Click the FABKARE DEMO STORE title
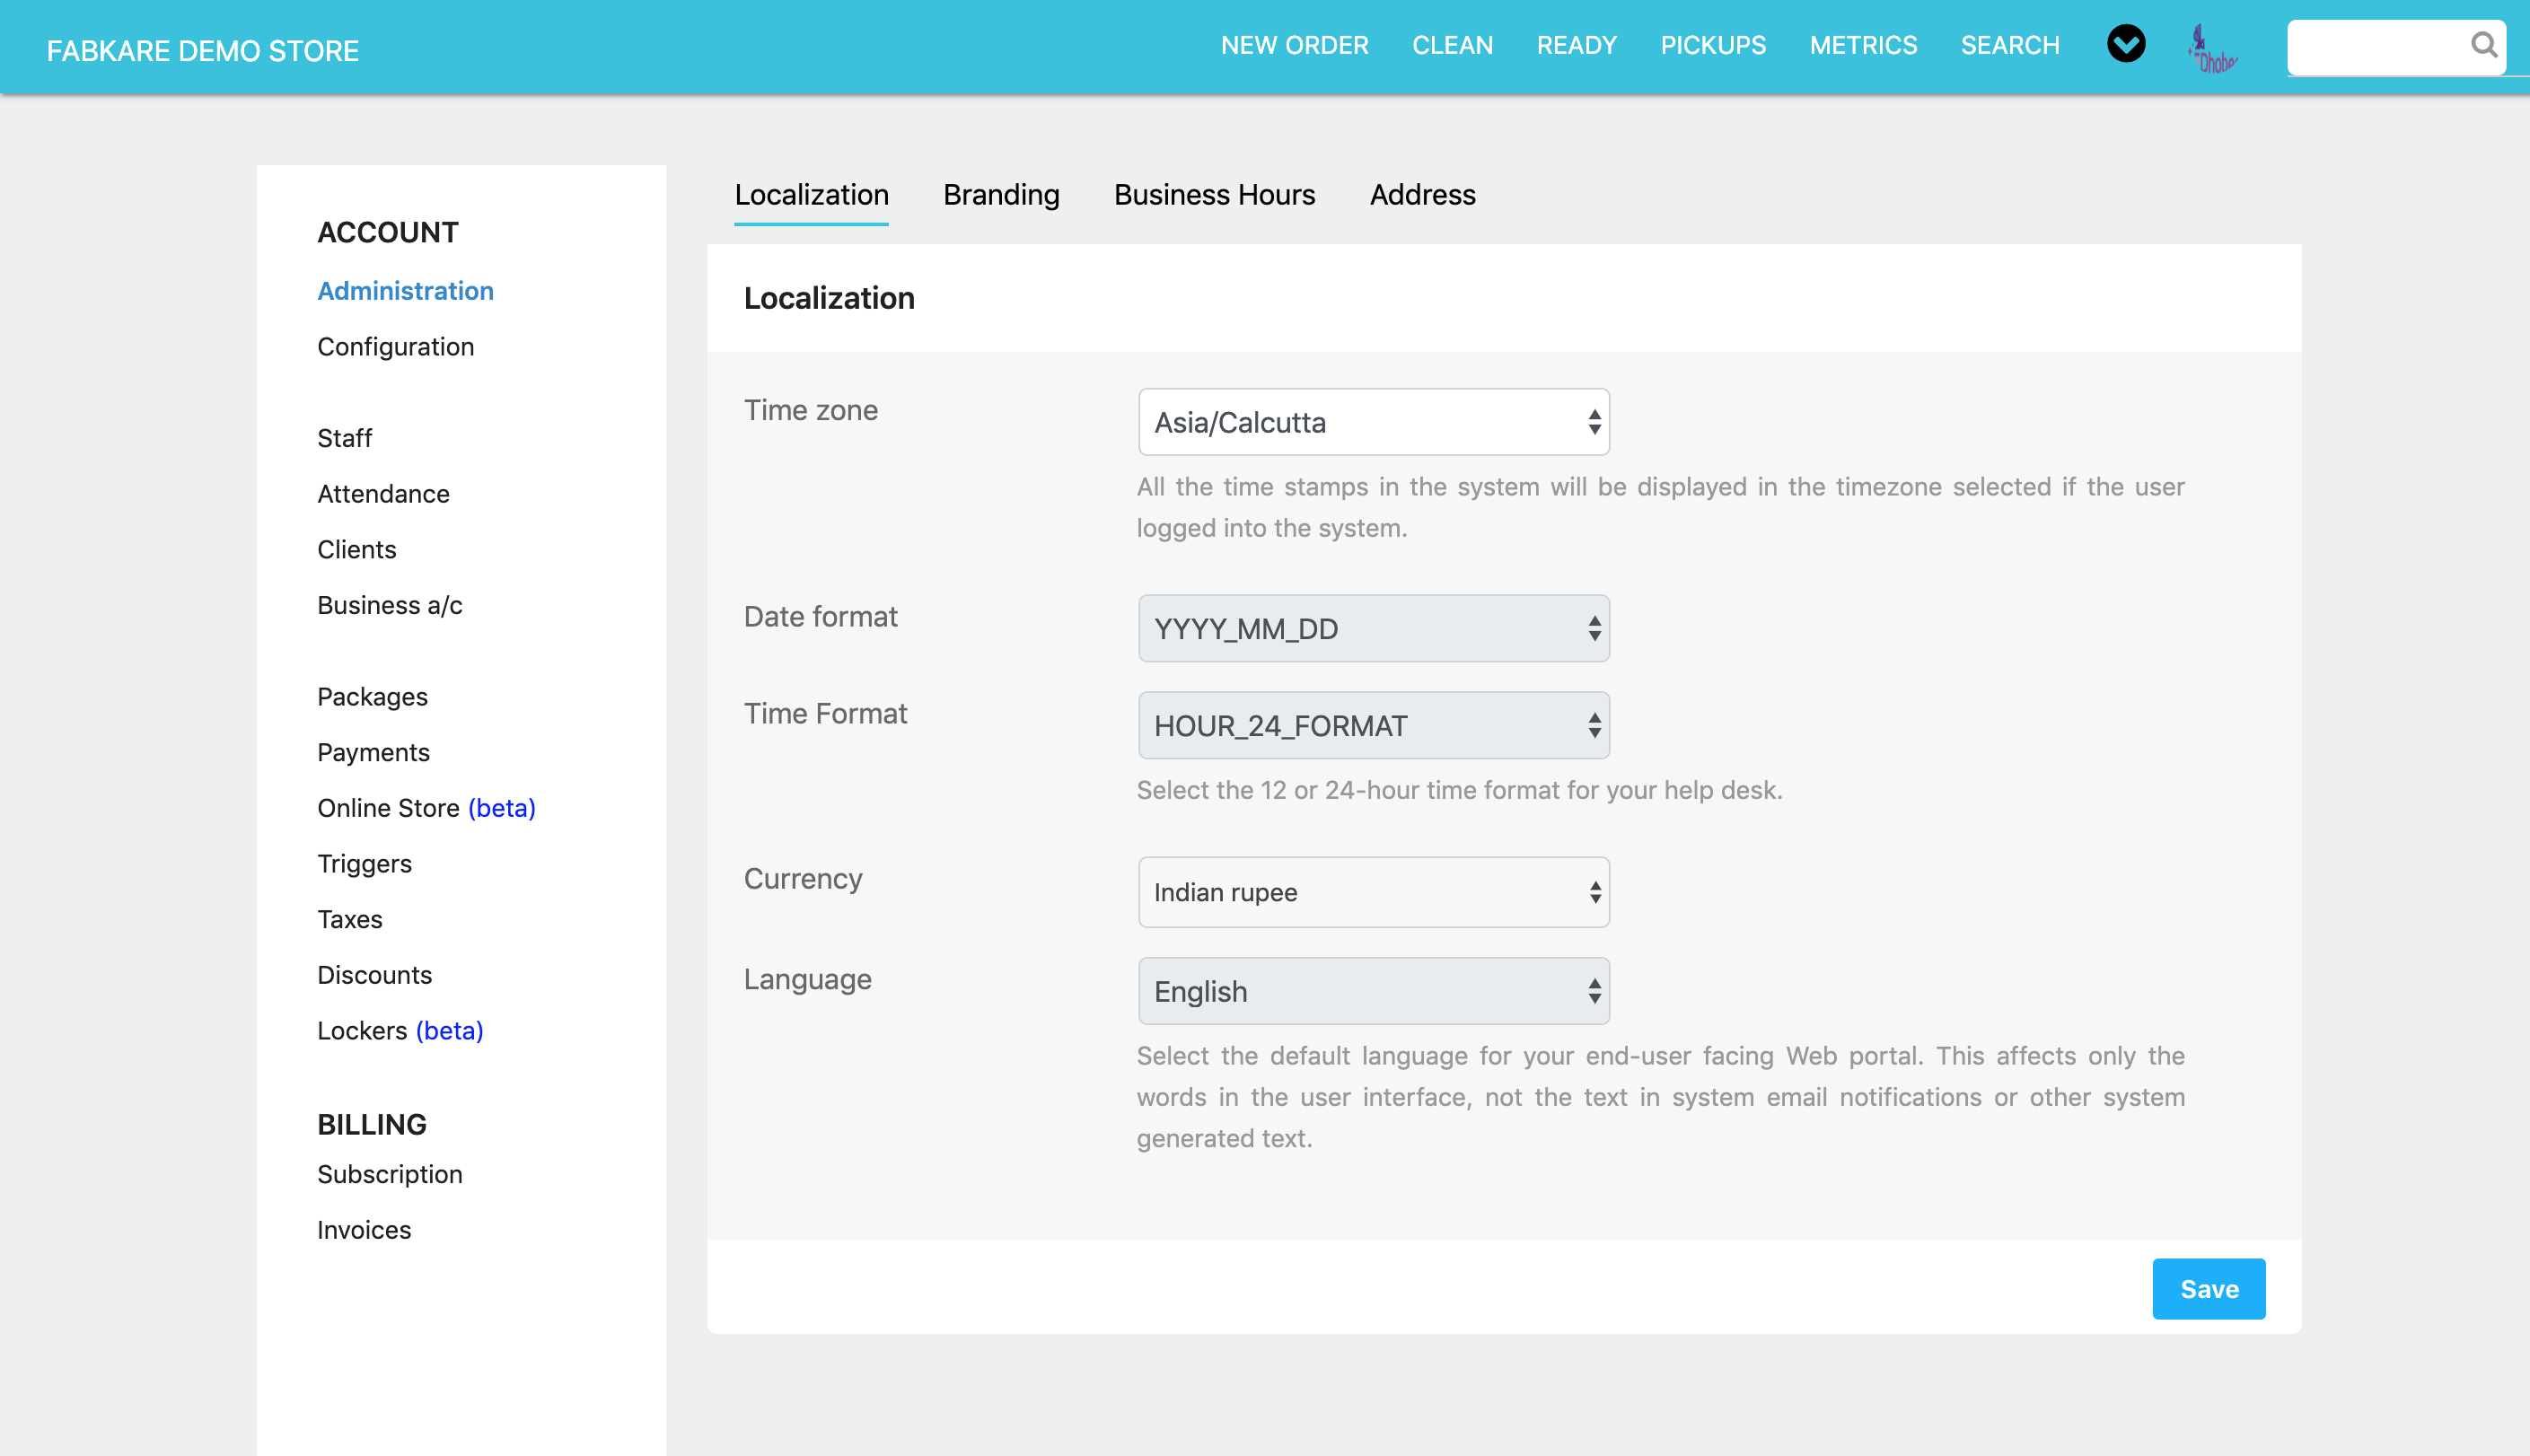This screenshot has width=2530, height=1456. 203,51
